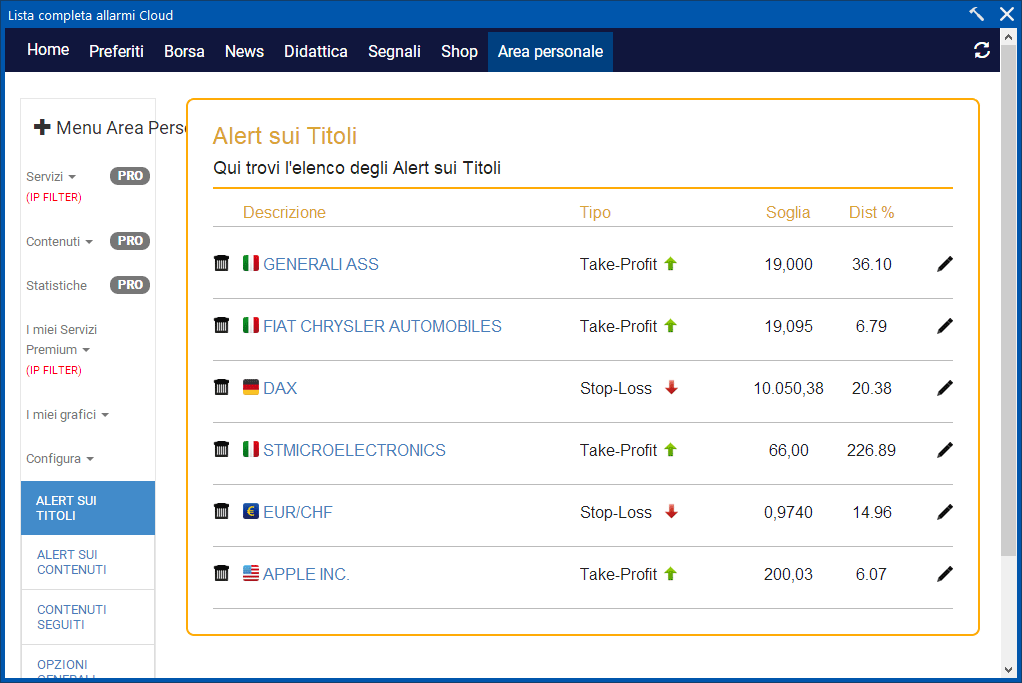Screen dimensions: 1022x683
Task: Delete the GENERALI ASS alert with trash icon
Action: (x=222, y=263)
